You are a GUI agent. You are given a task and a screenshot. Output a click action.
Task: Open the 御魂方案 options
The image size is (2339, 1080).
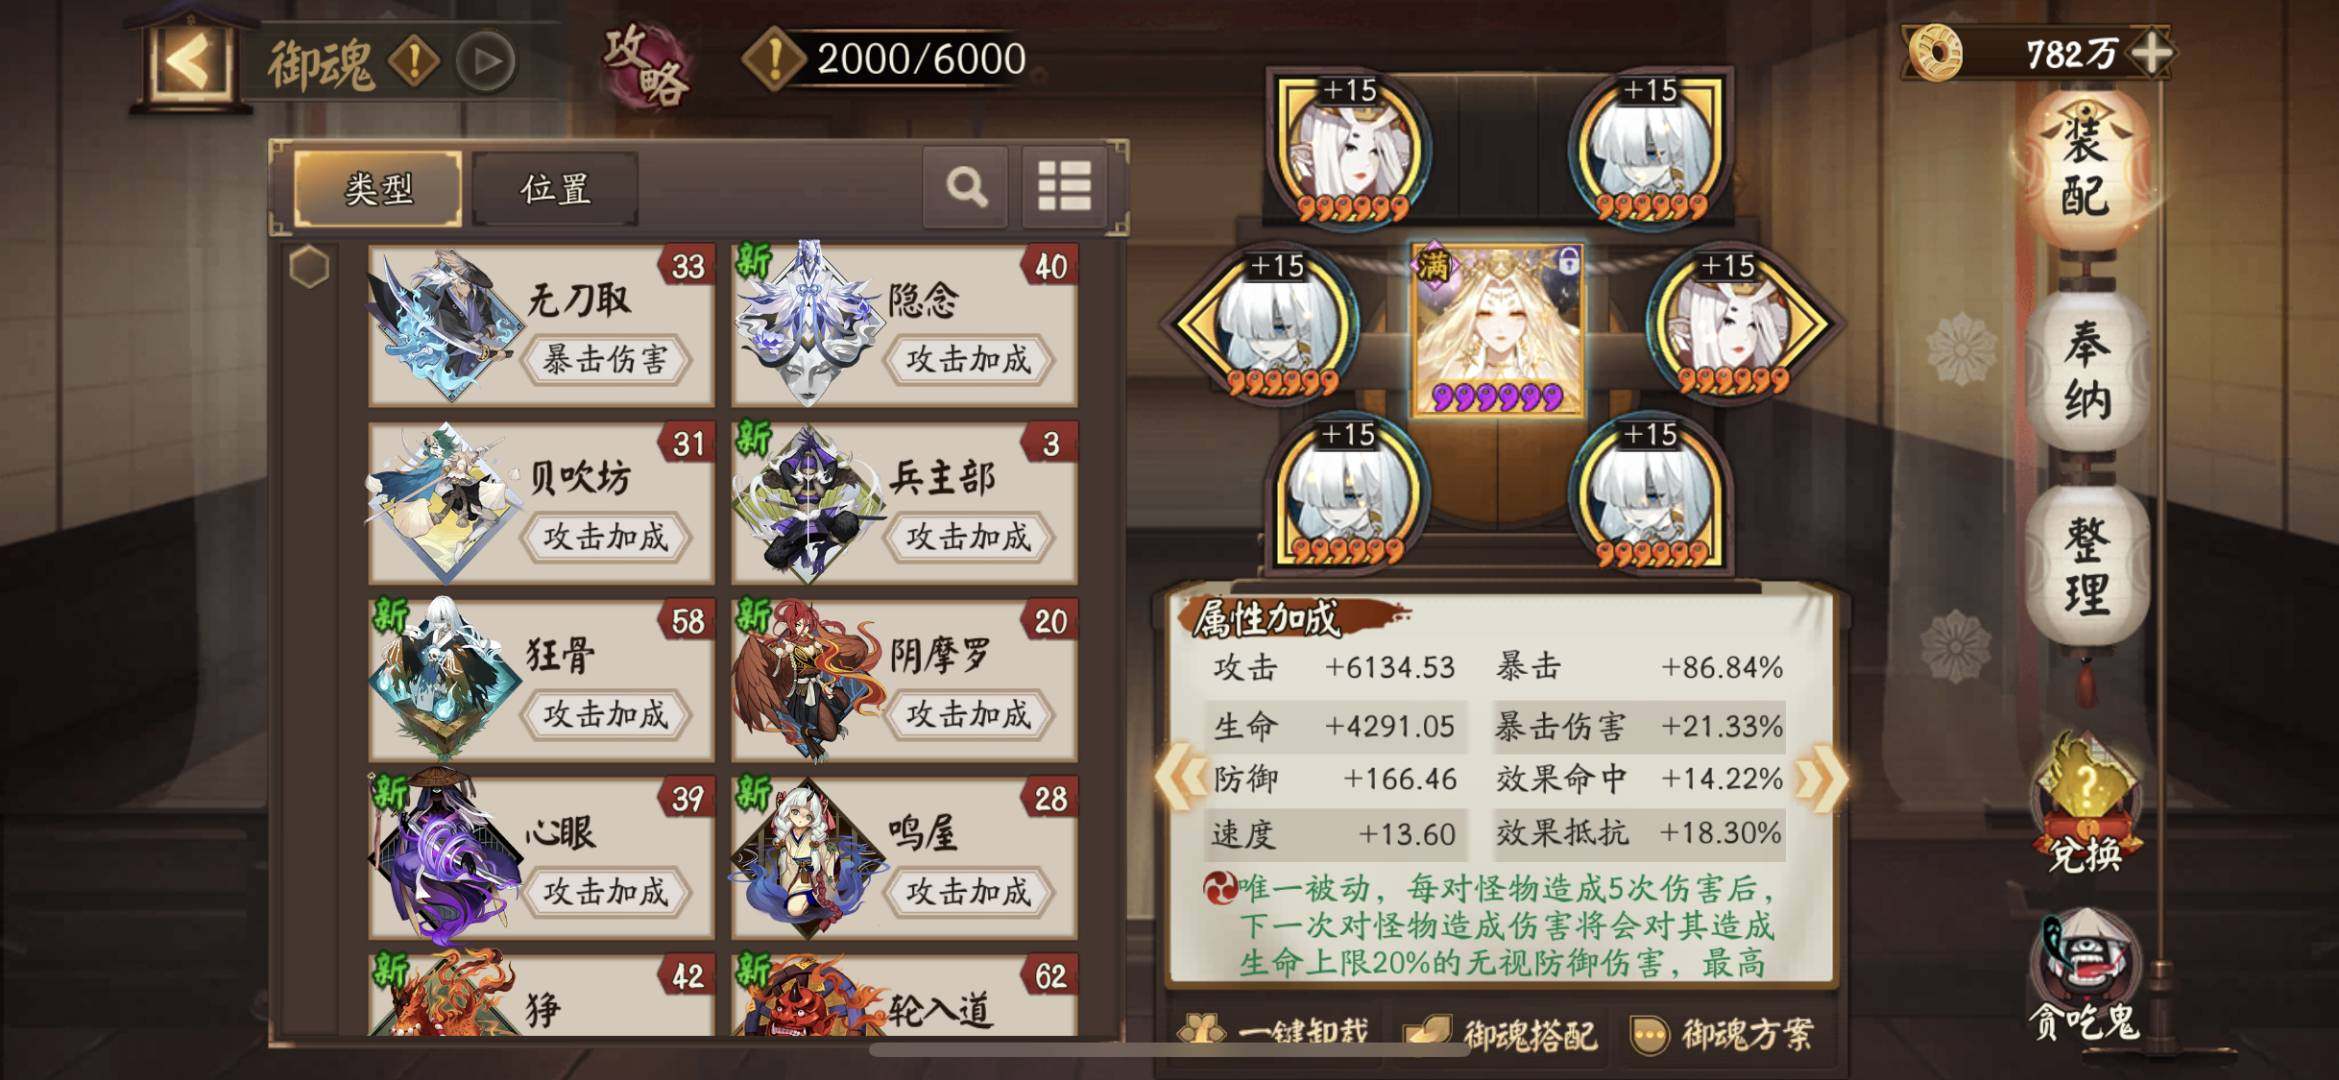(1721, 1033)
